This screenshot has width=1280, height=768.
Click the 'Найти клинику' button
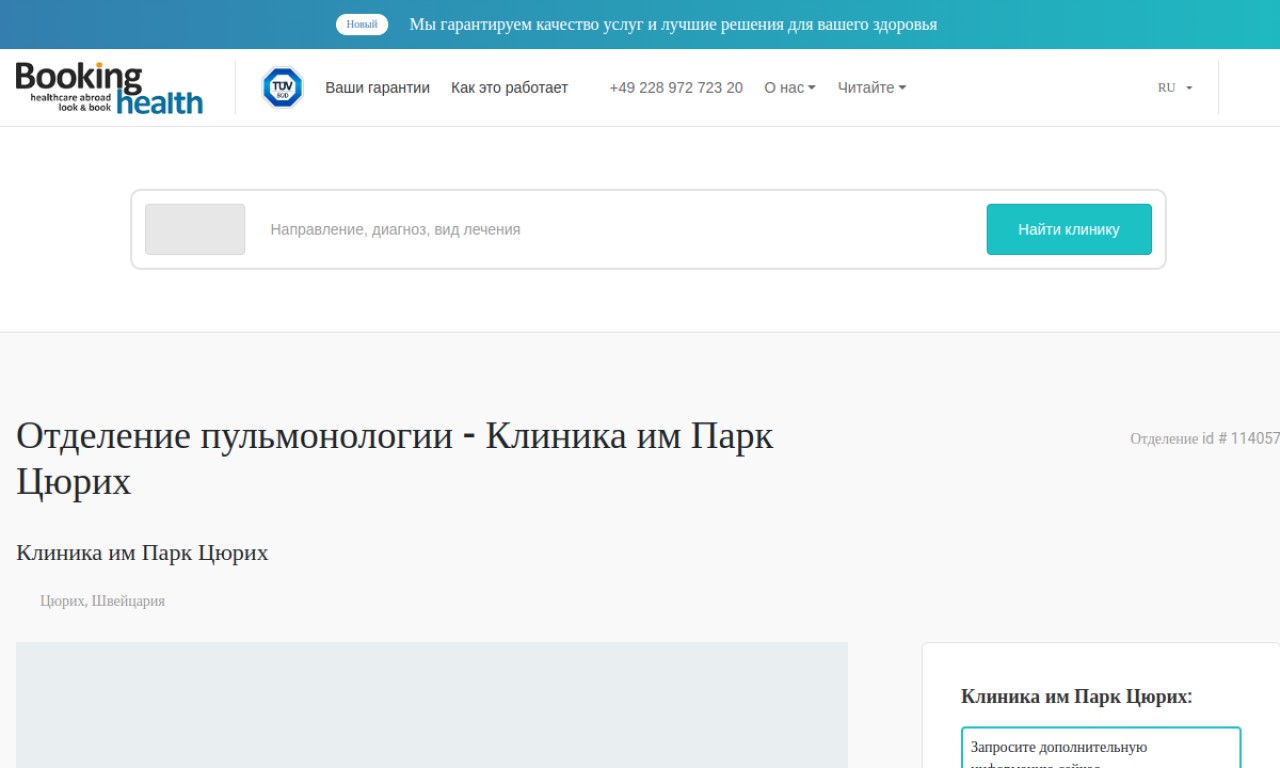coord(1069,229)
